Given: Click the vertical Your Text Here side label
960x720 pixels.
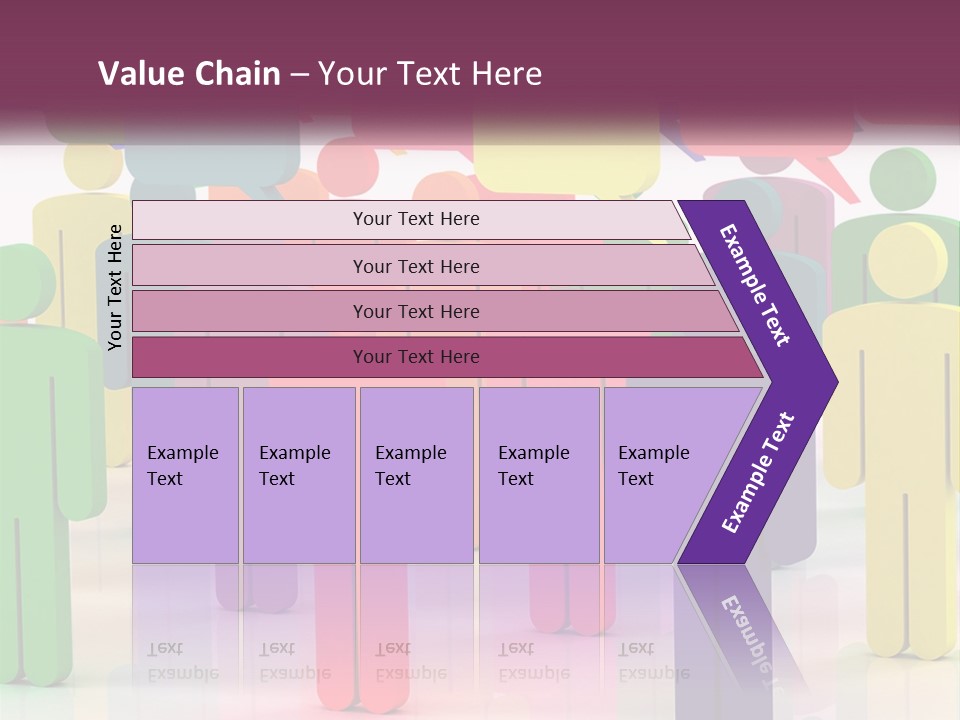Looking at the screenshot, I should point(114,287).
